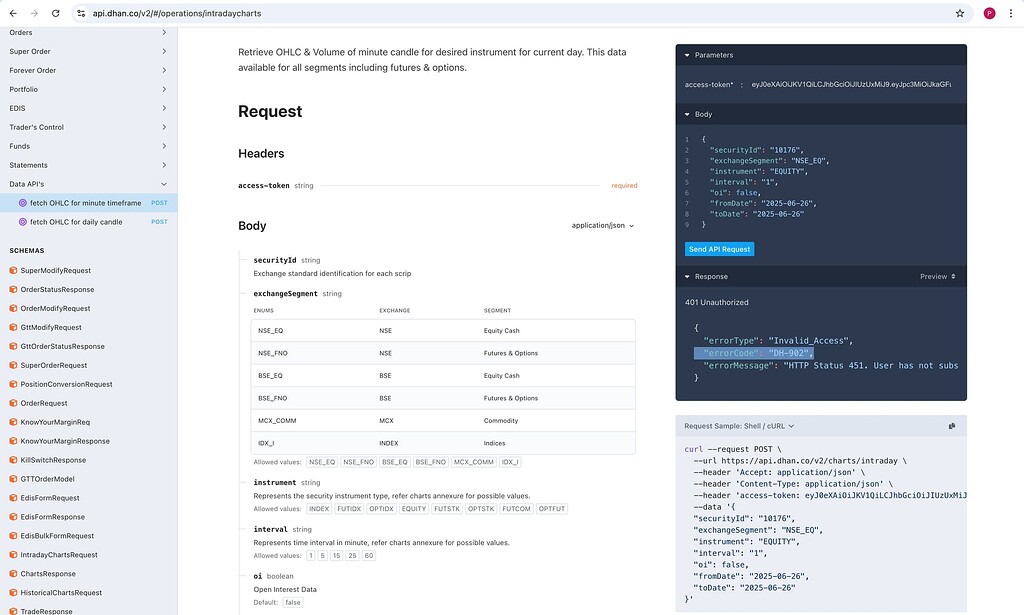Click the access-token value field
1024x615 pixels.
pos(851,84)
